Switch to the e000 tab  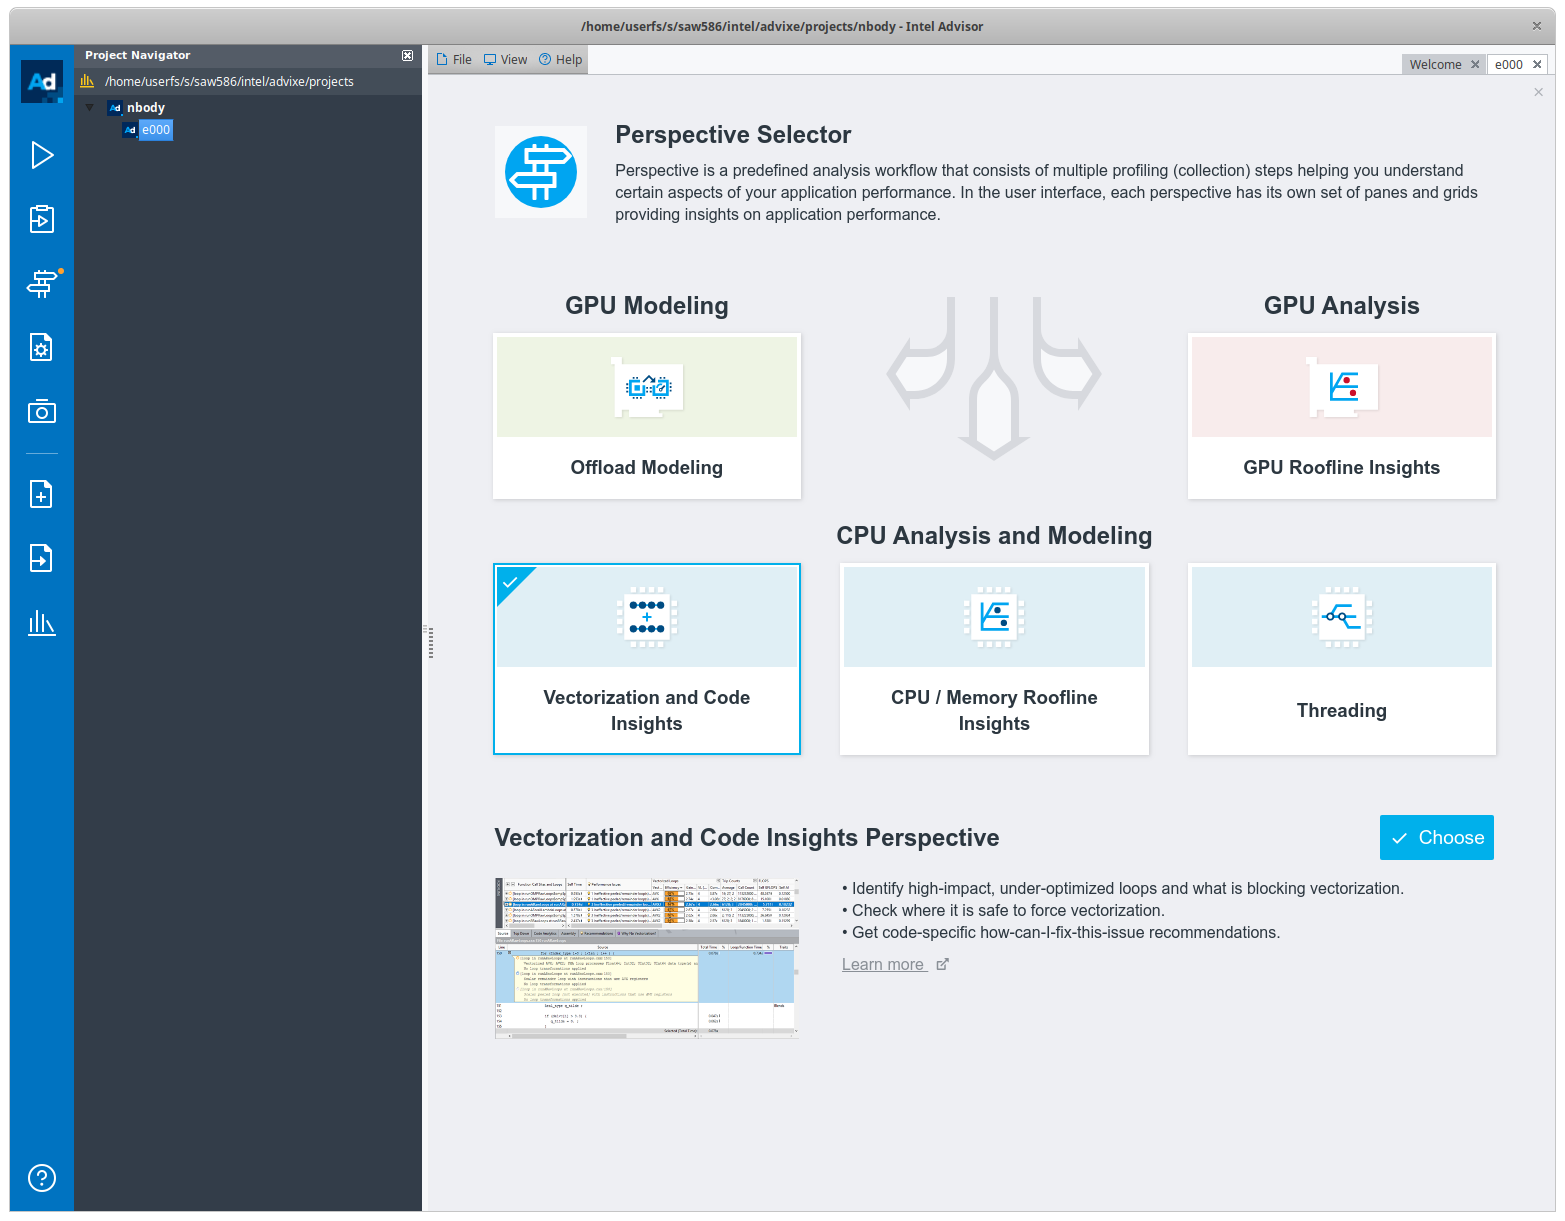(x=1509, y=65)
